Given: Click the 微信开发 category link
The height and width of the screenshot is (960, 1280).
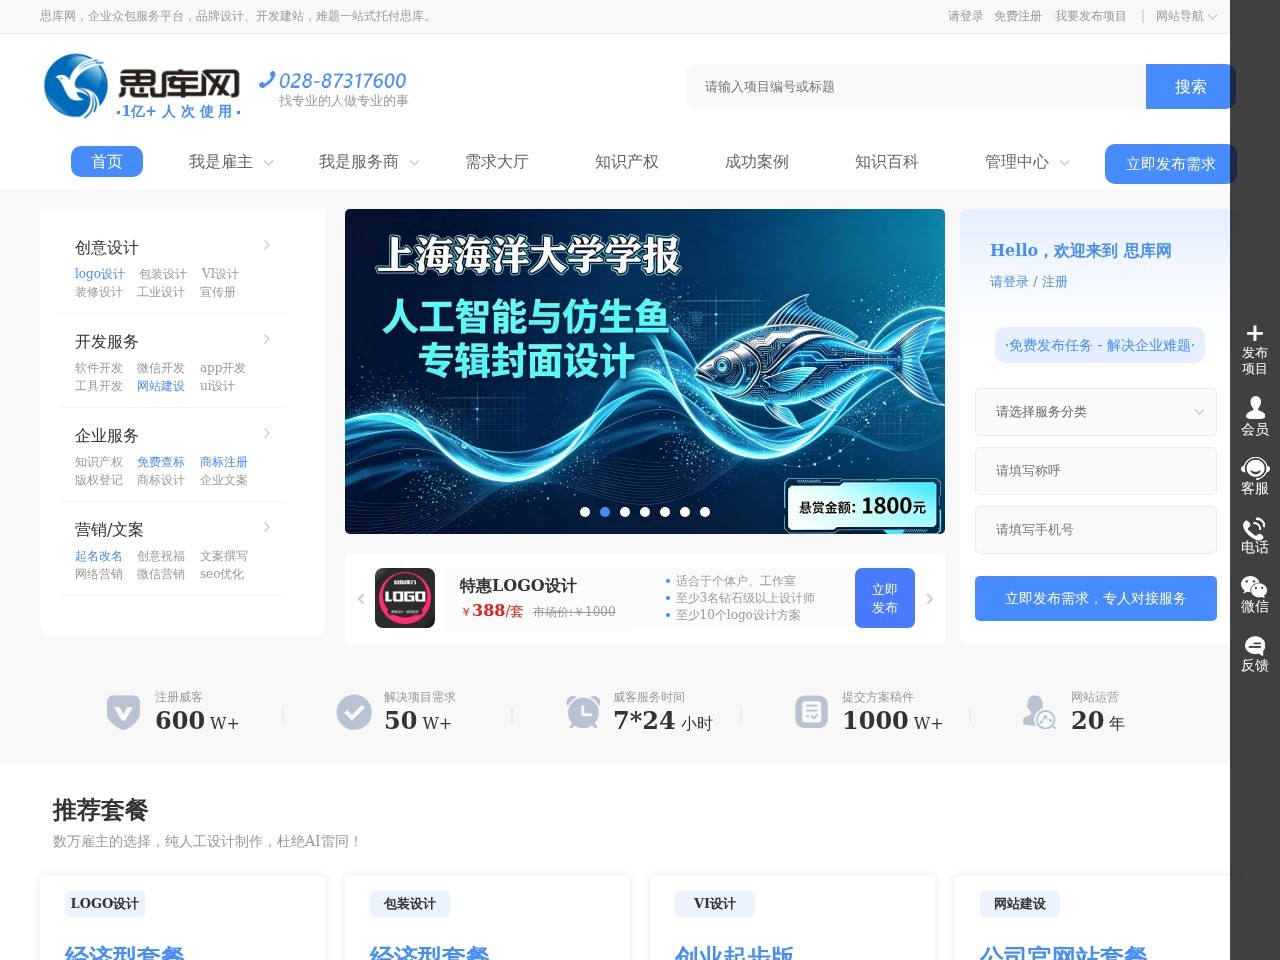Looking at the screenshot, I should 161,368.
